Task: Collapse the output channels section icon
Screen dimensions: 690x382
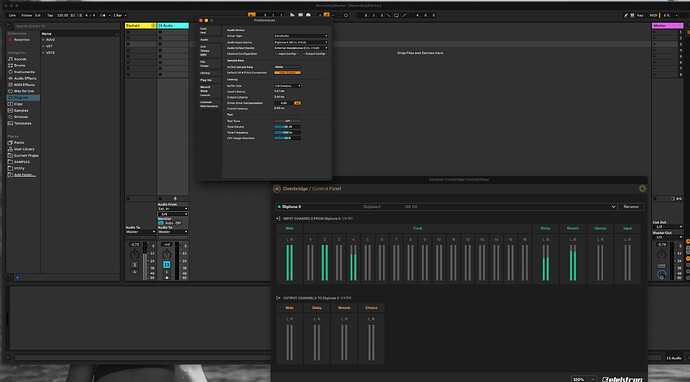Action: [x=278, y=298]
